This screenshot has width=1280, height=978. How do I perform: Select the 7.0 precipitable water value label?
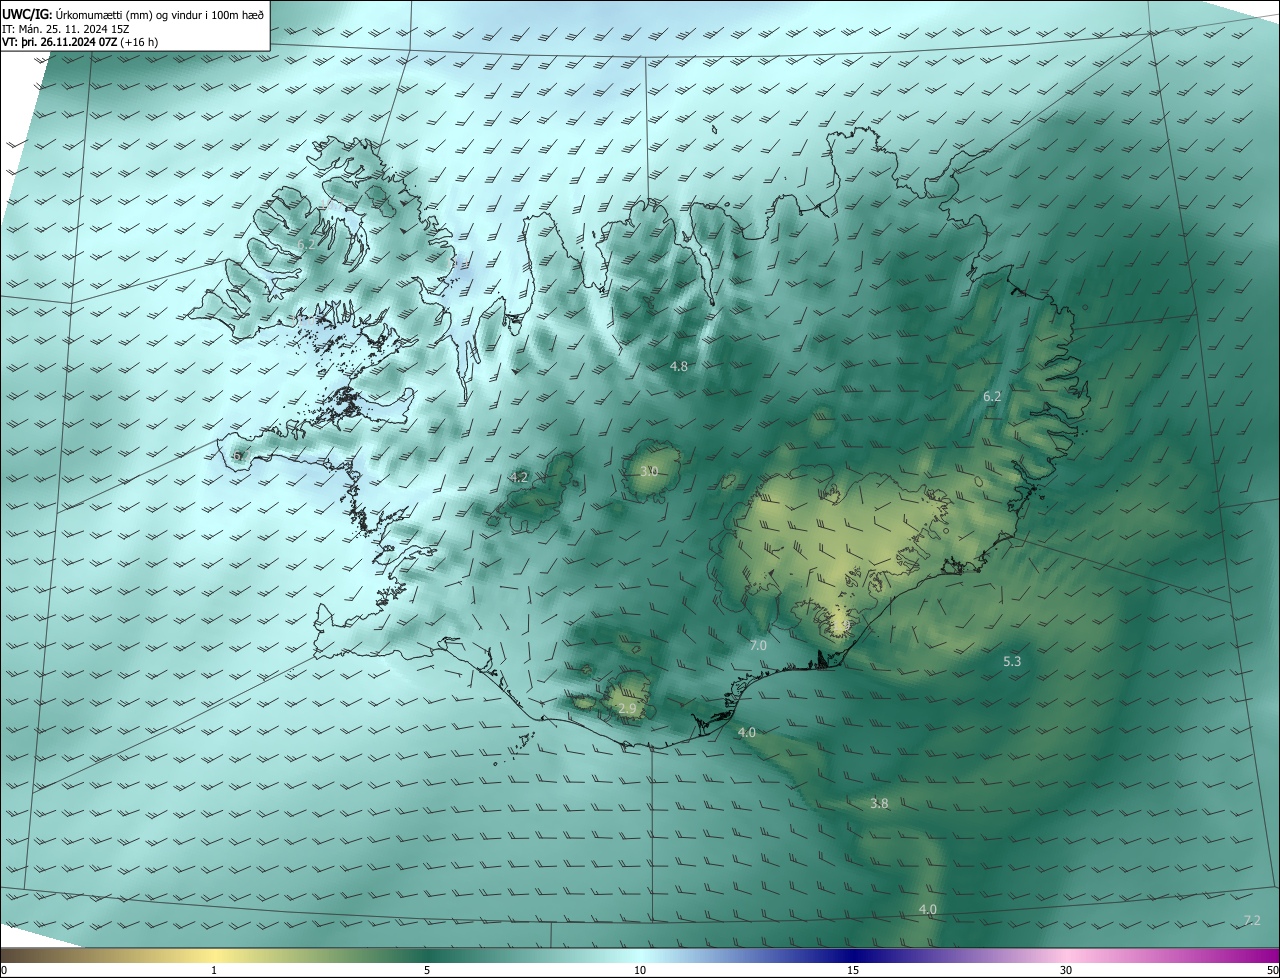(758, 646)
